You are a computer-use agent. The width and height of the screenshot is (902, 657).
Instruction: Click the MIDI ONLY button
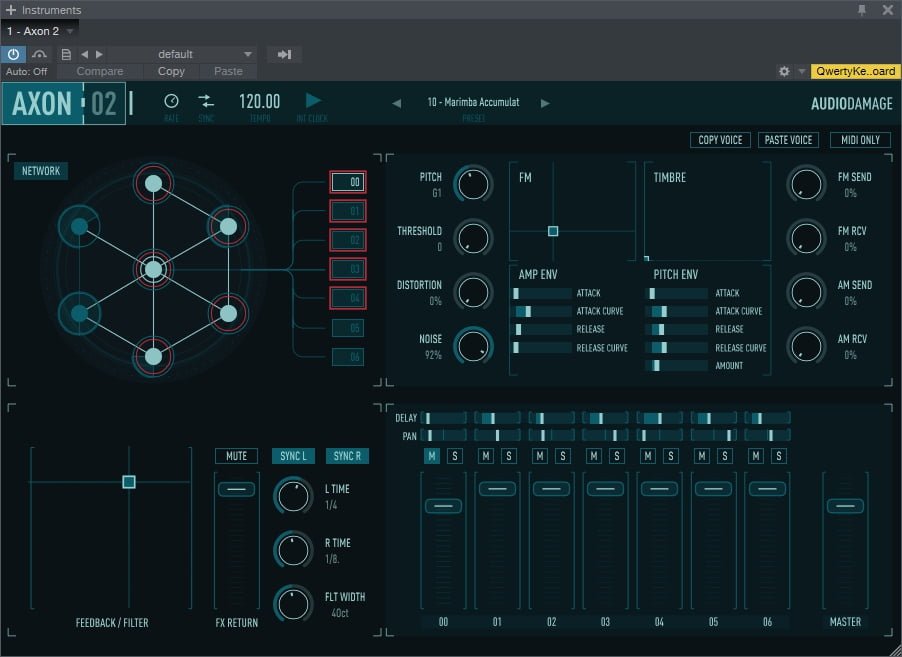pos(860,140)
